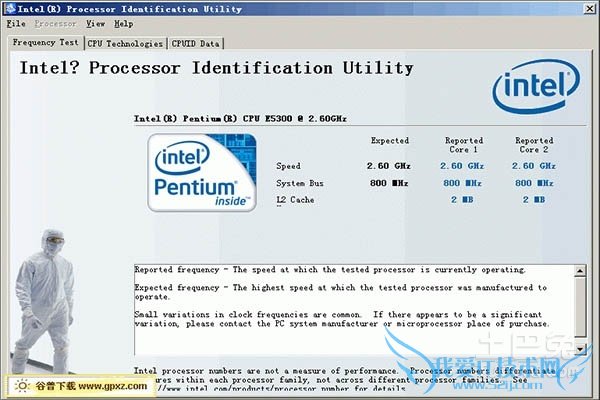600x400 pixels.
Task: Click the 'Expected frequency' description line
Action: (x=341, y=292)
